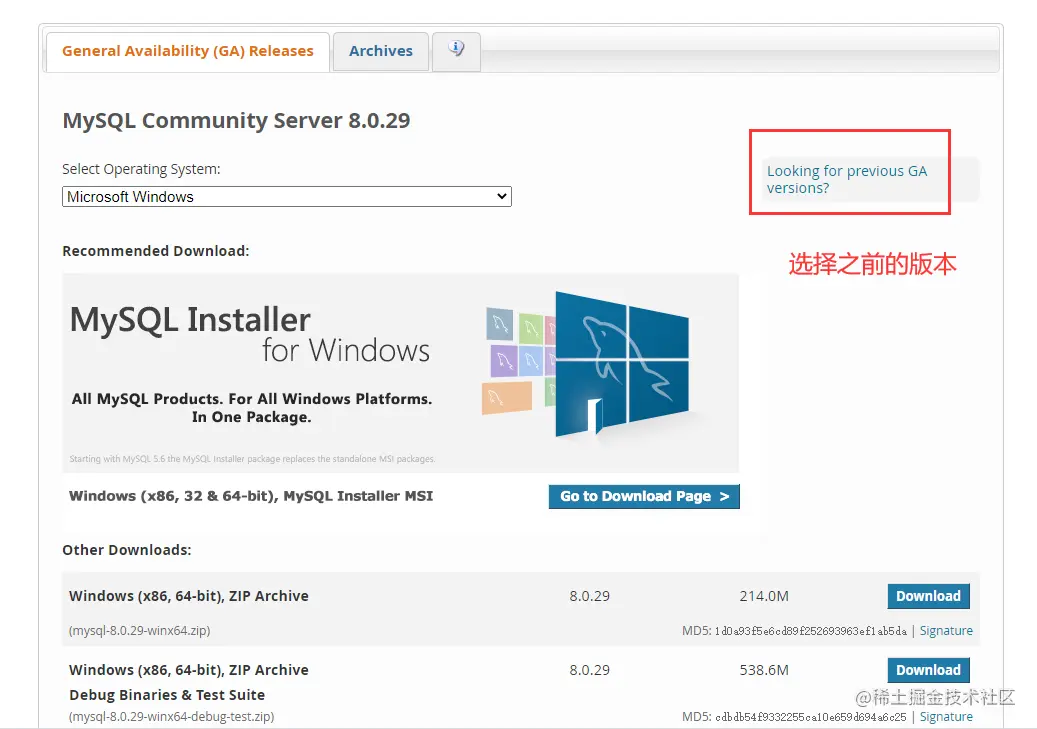Select the filename '(mysql-8.0.29-winx64-debug-test.zip)'
Screen dimensions: 1037x729
point(171,716)
